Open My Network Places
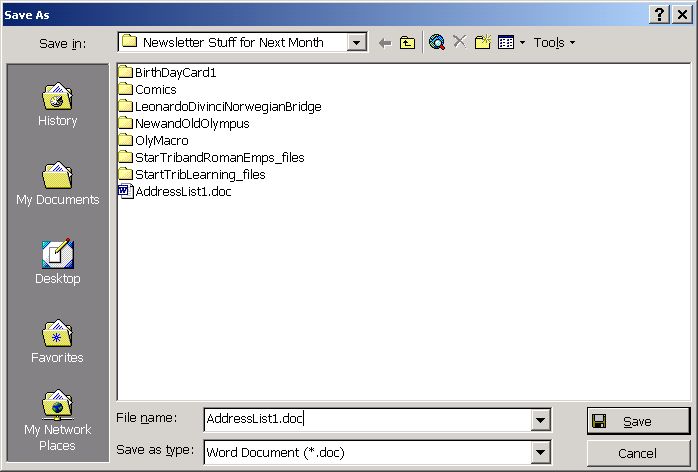The height and width of the screenshot is (472, 698). point(57,421)
